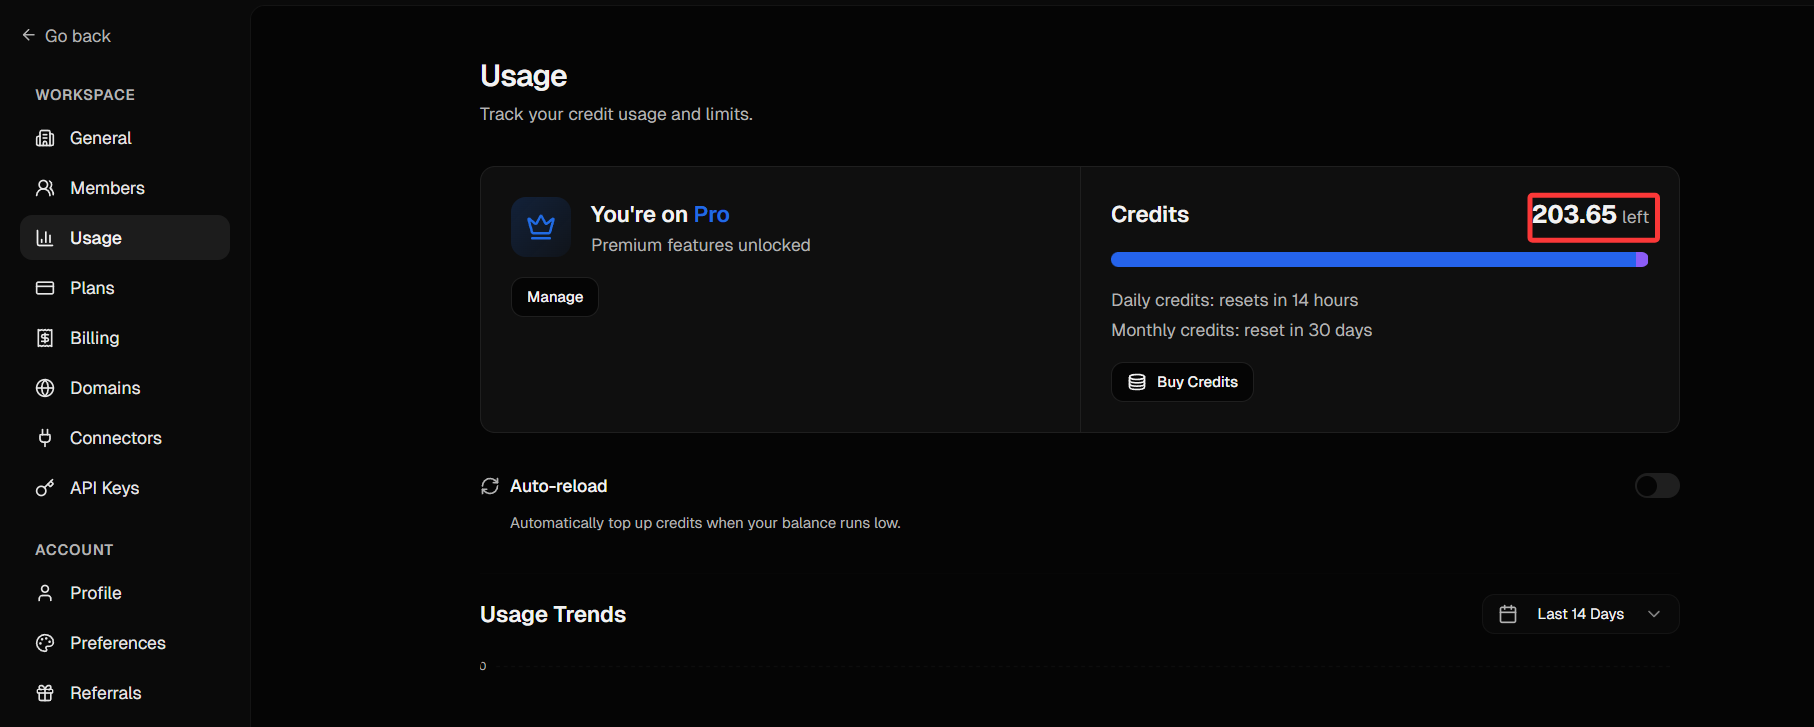Open Connectors in the sidebar
This screenshot has width=1814, height=727.
pyautogui.click(x=125, y=438)
